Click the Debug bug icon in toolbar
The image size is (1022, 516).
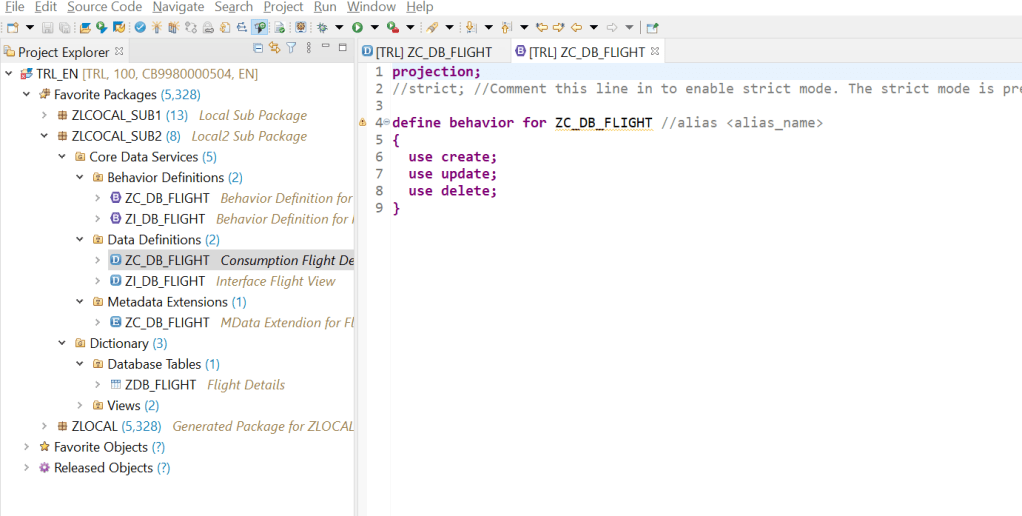click(x=323, y=27)
